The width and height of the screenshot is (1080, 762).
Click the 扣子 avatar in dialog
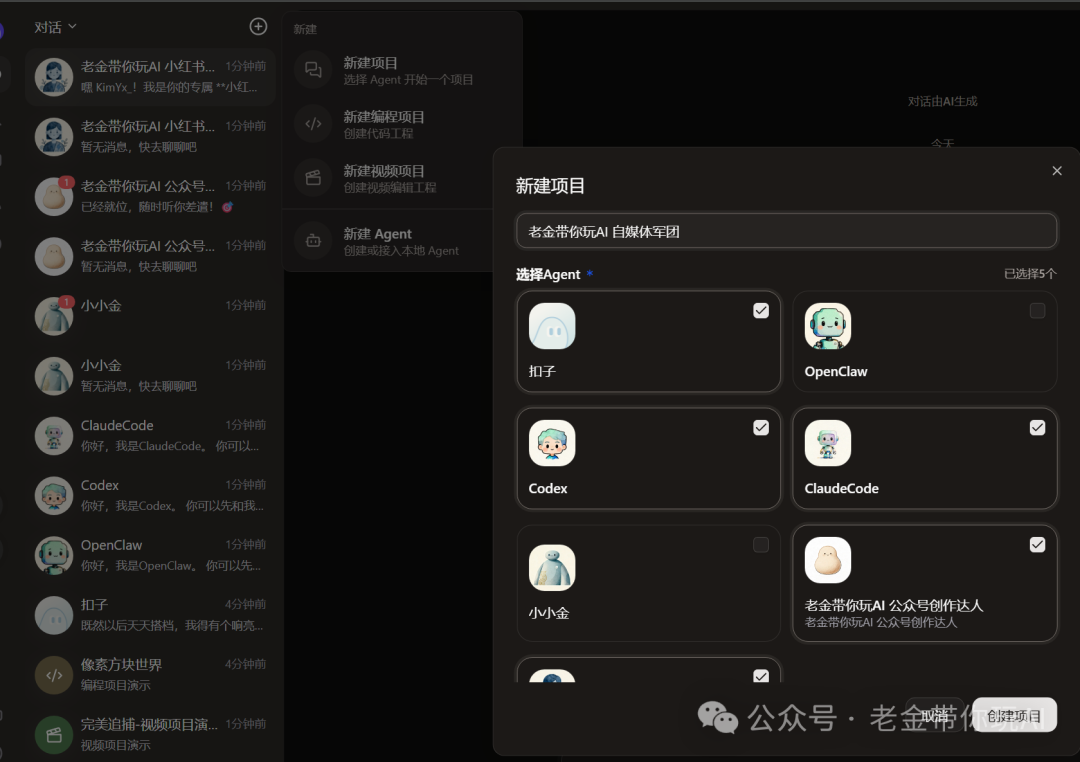552,326
